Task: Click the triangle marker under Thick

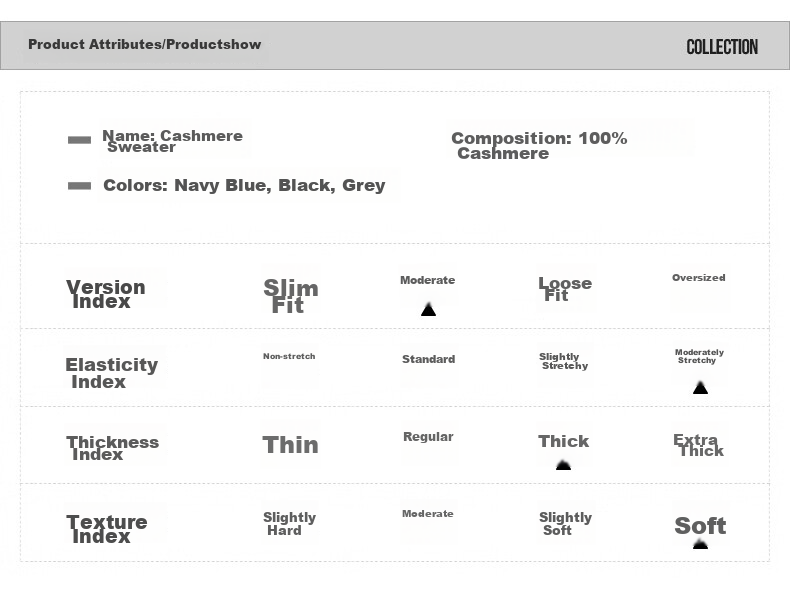Action: pyautogui.click(x=563, y=465)
